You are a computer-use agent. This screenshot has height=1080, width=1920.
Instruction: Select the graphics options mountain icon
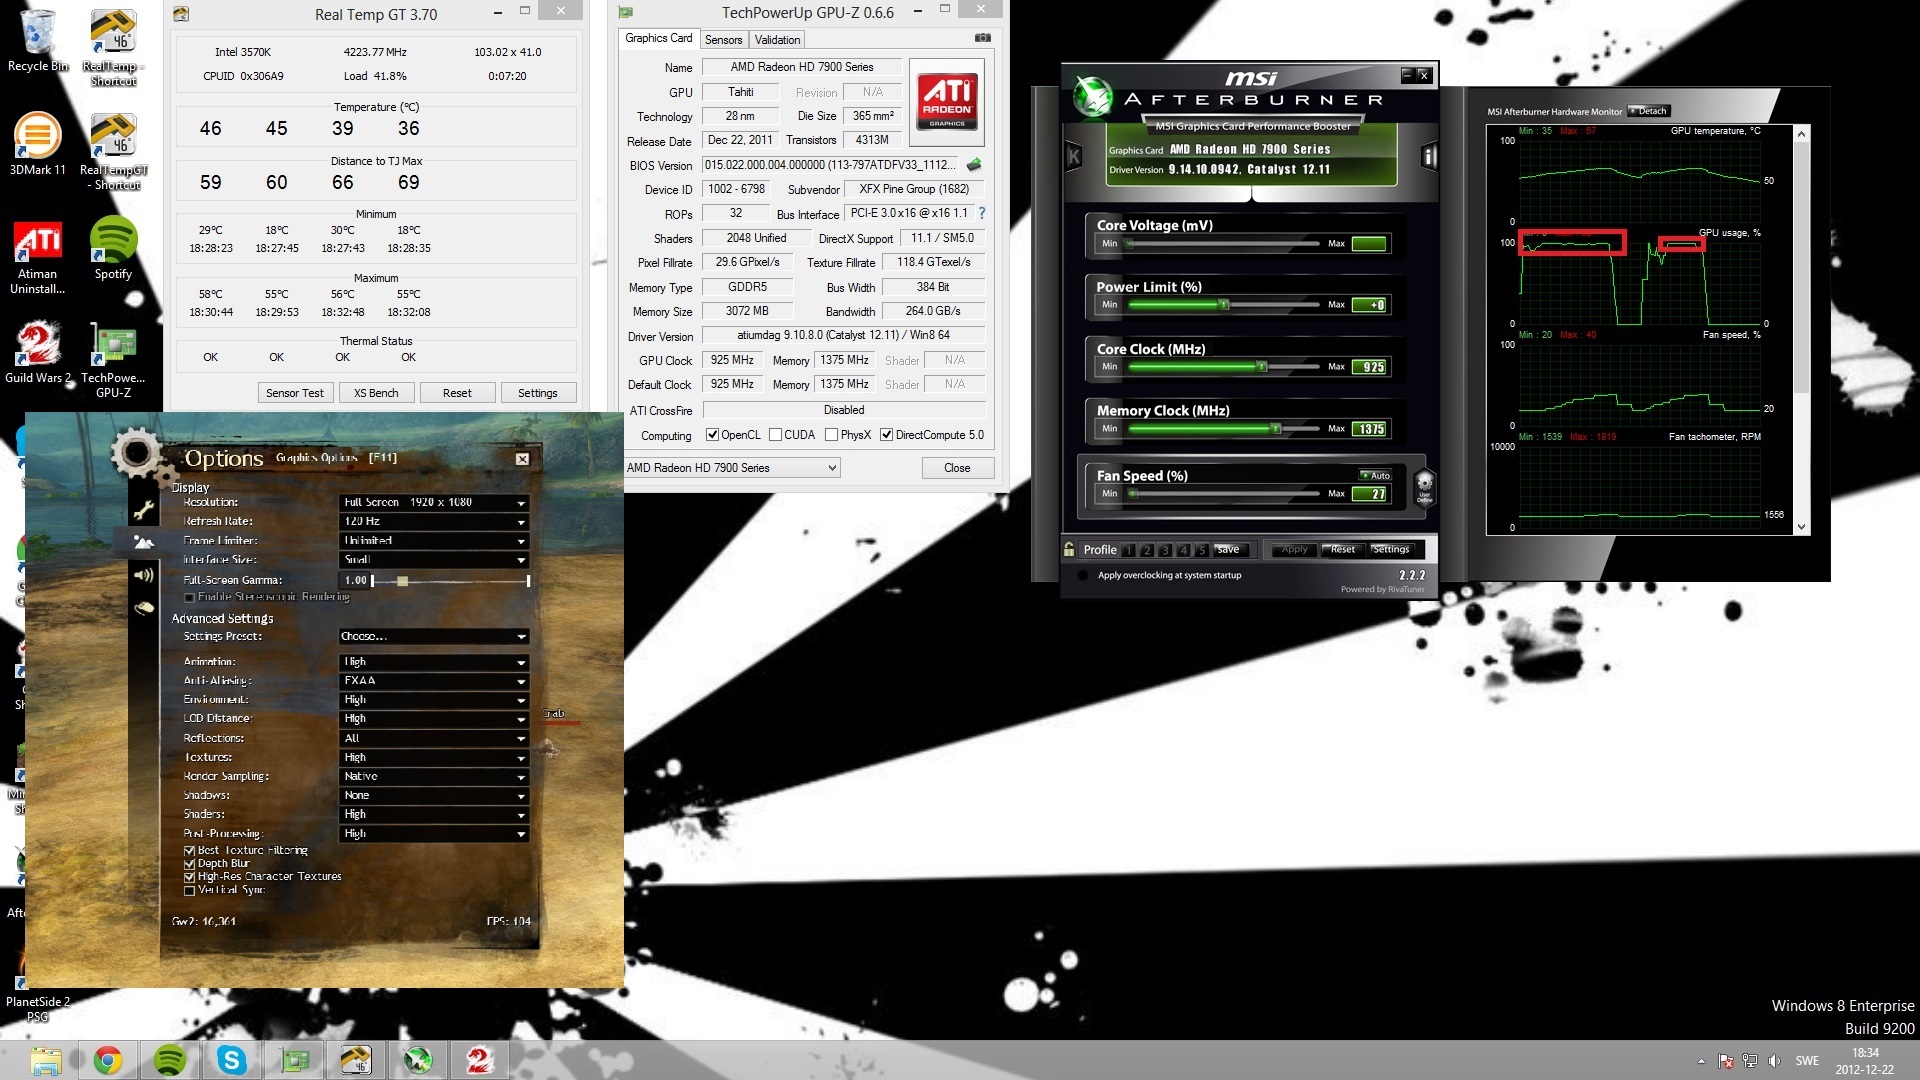(x=144, y=542)
